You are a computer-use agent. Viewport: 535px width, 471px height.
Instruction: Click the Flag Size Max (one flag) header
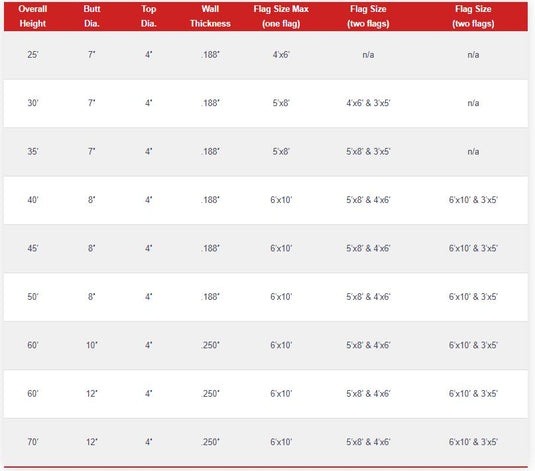tap(281, 16)
